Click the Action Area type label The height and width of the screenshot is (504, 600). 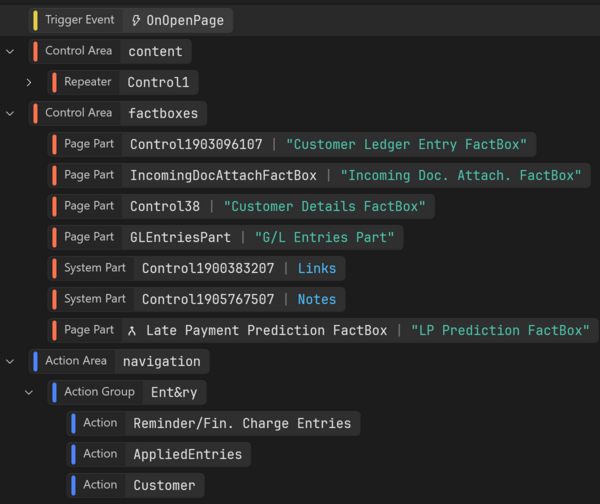76,361
